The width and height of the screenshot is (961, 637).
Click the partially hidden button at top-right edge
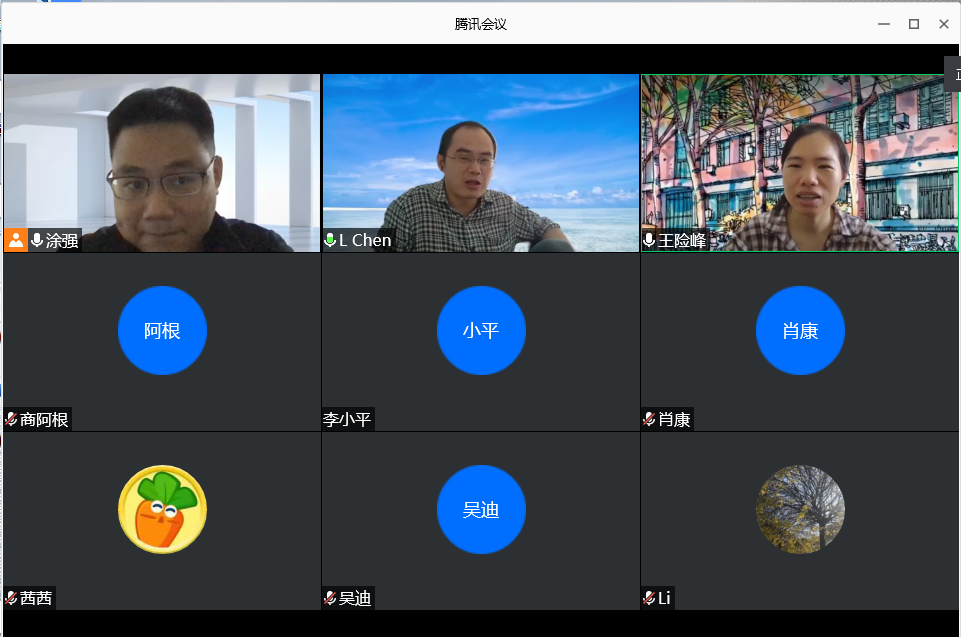point(953,73)
